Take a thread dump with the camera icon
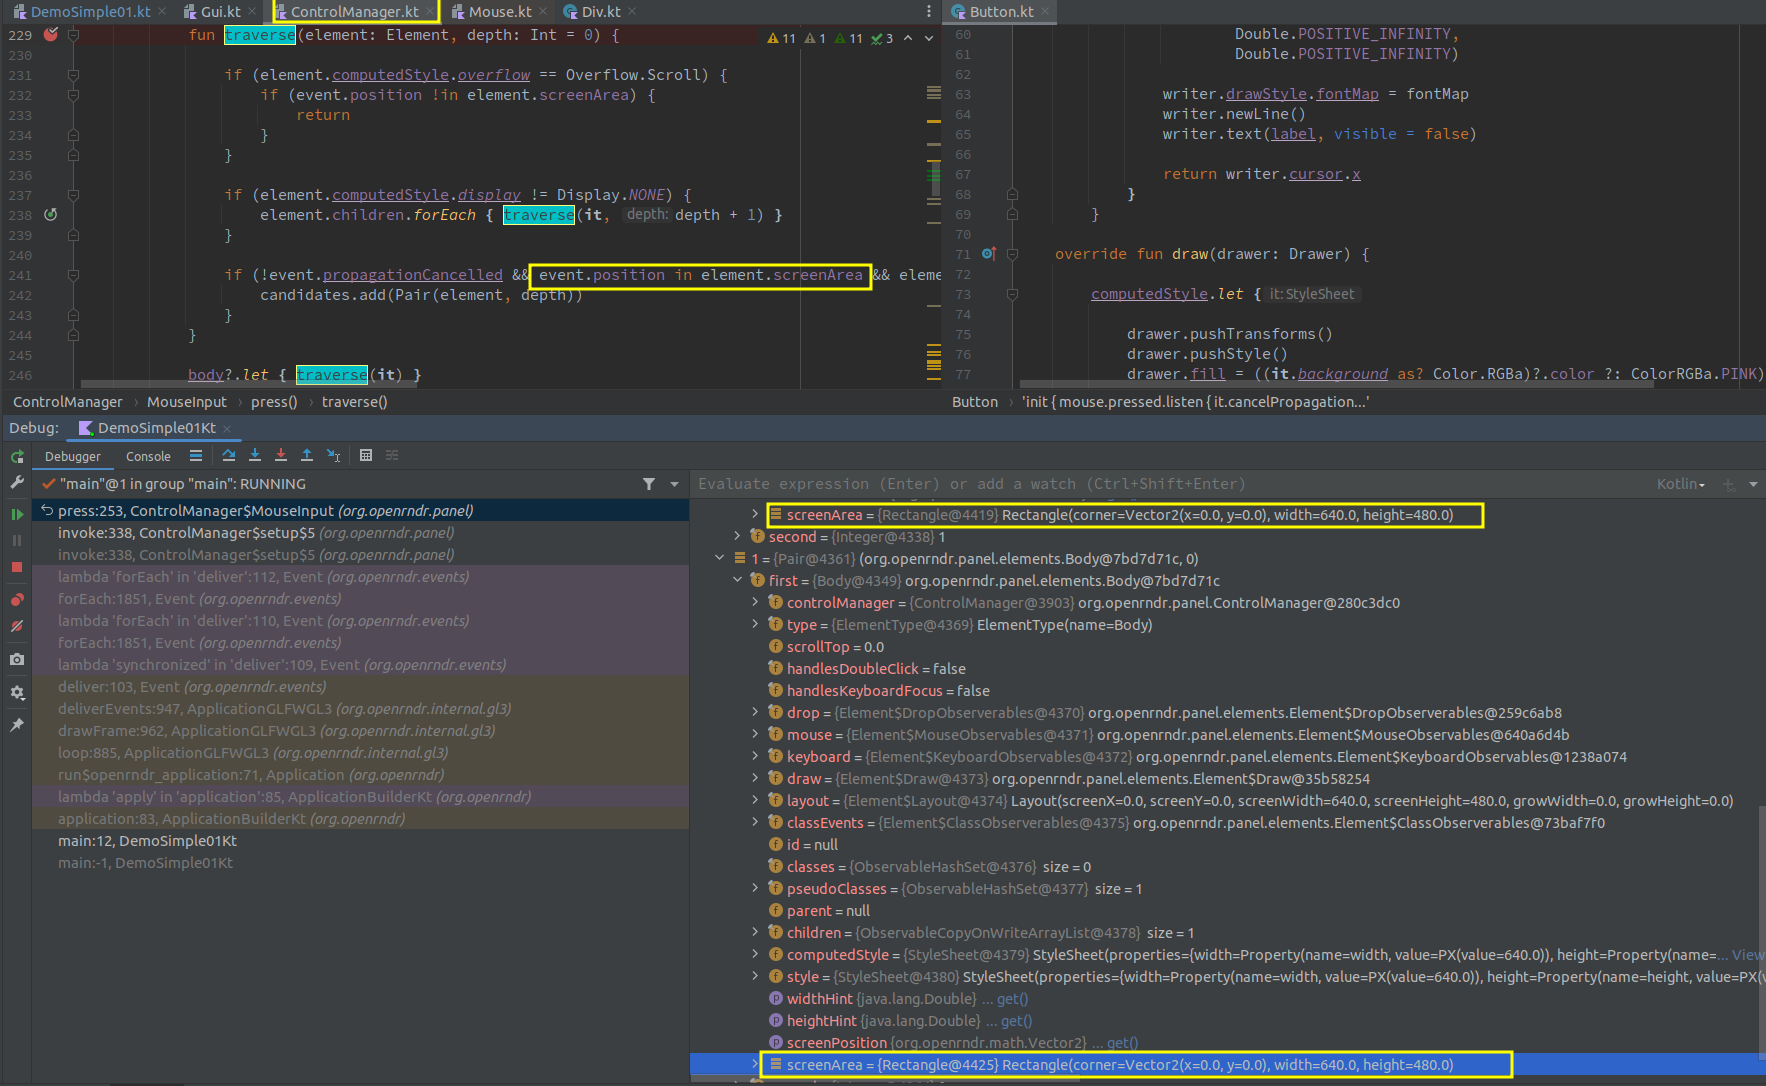 coord(16,658)
